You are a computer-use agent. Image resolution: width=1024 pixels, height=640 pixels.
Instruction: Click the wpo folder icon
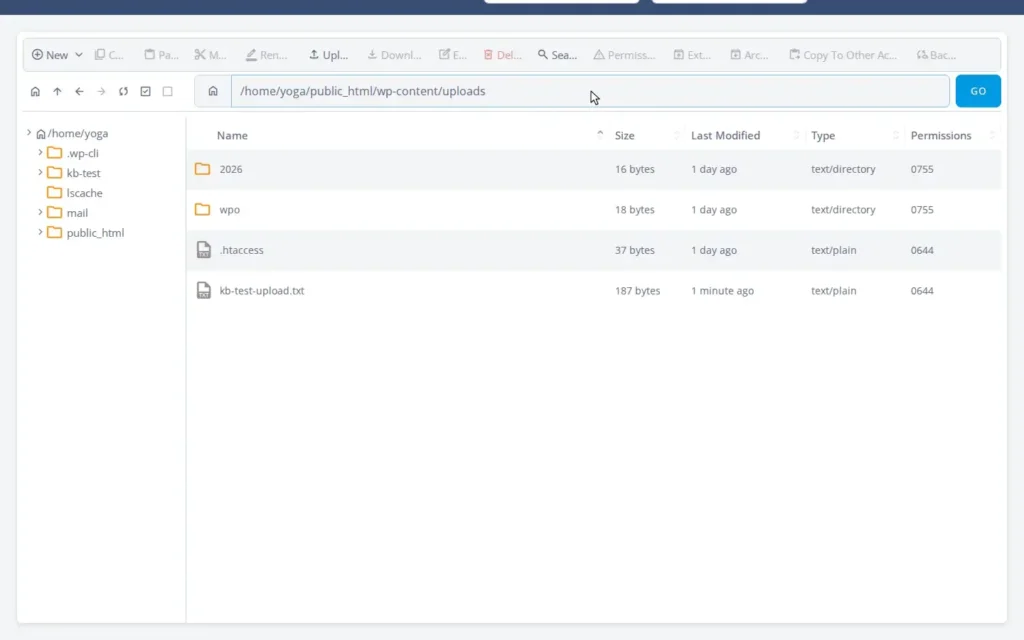202,210
